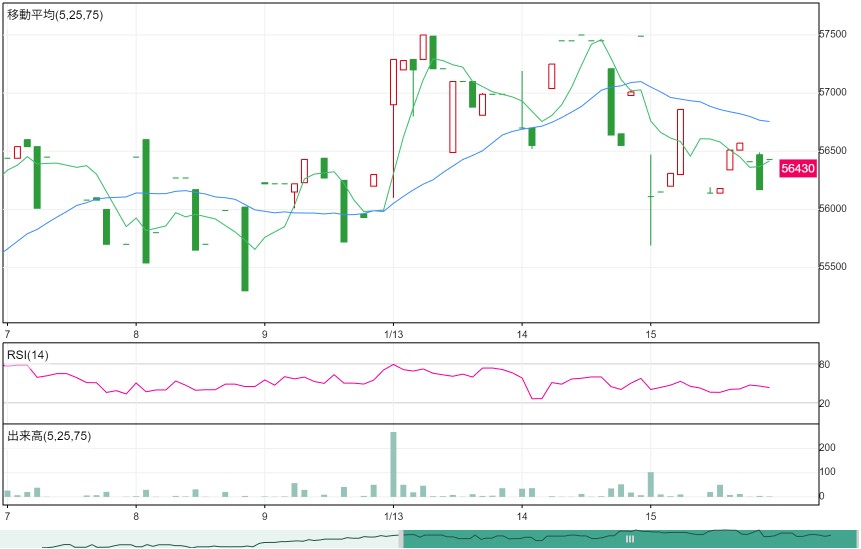Screen dimensions: 861x549
Task: Click the RSI axis label 80
Action: pos(825,365)
